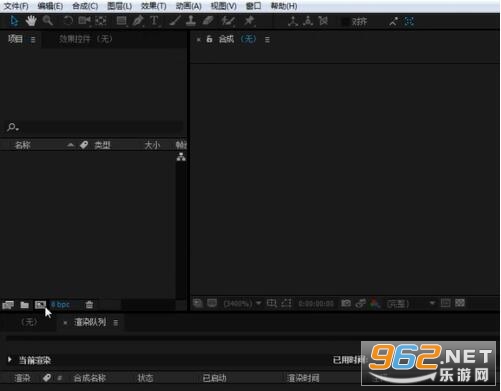This screenshot has height=391, width=501.
Task: Create a new folder in project panel
Action: [x=24, y=304]
